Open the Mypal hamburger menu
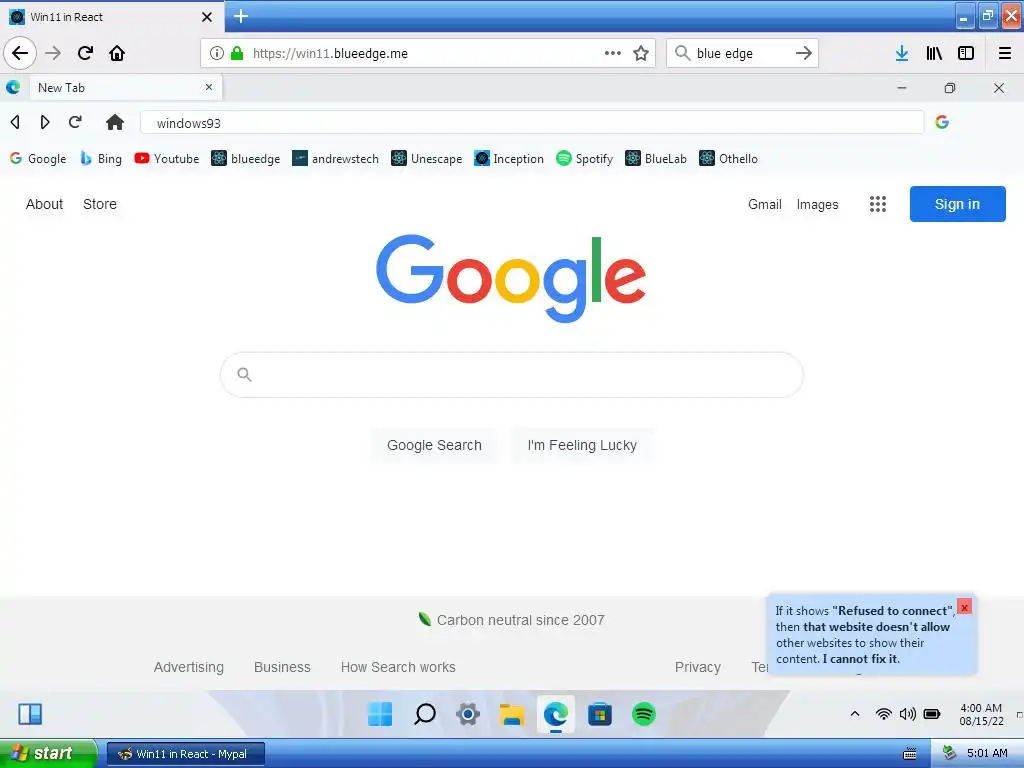 click(x=1005, y=53)
